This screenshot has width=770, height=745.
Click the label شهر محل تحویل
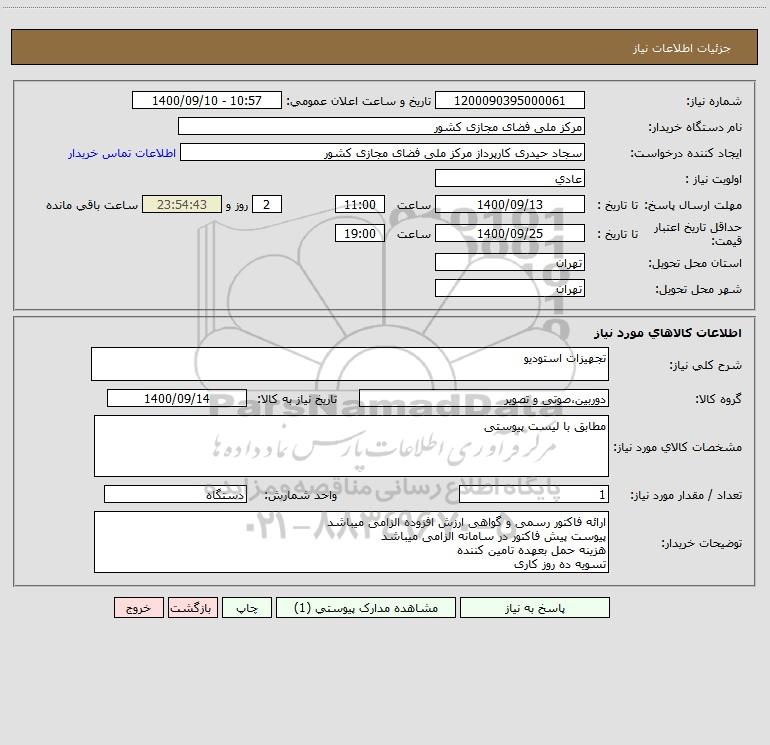(698, 289)
